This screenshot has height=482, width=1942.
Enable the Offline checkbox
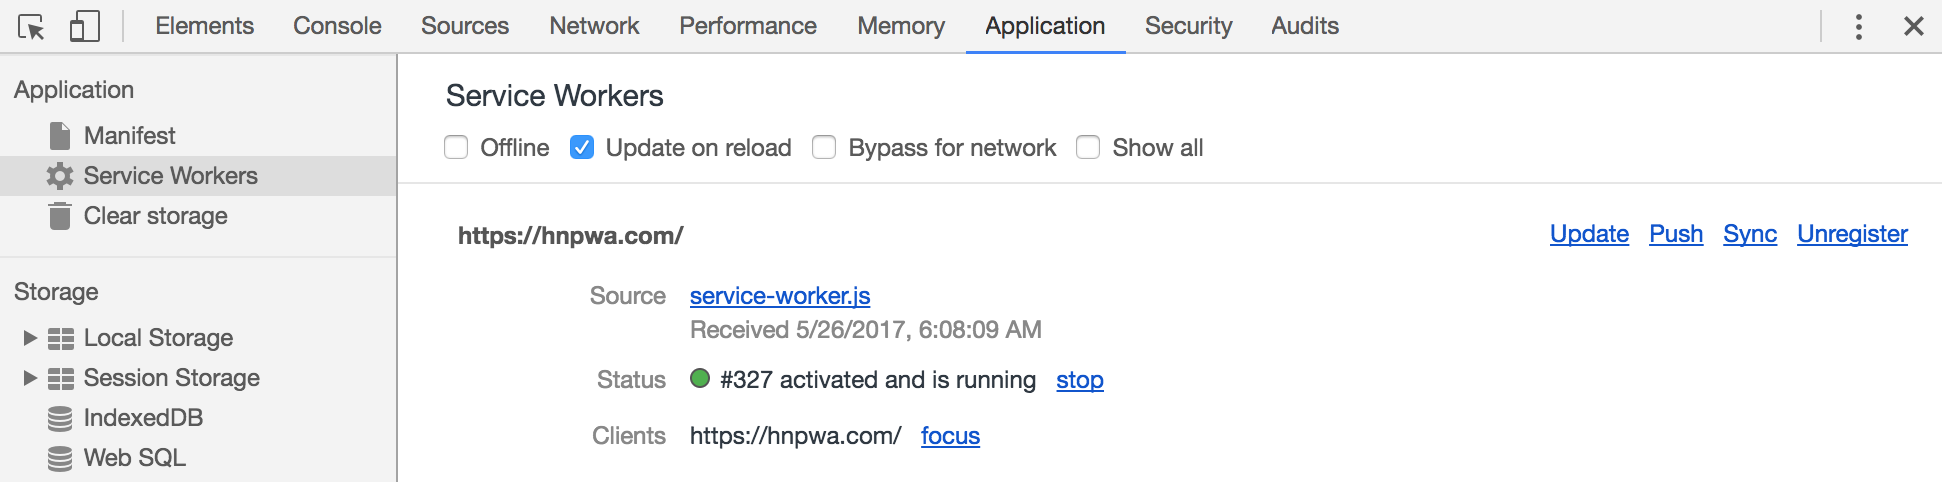click(x=456, y=148)
